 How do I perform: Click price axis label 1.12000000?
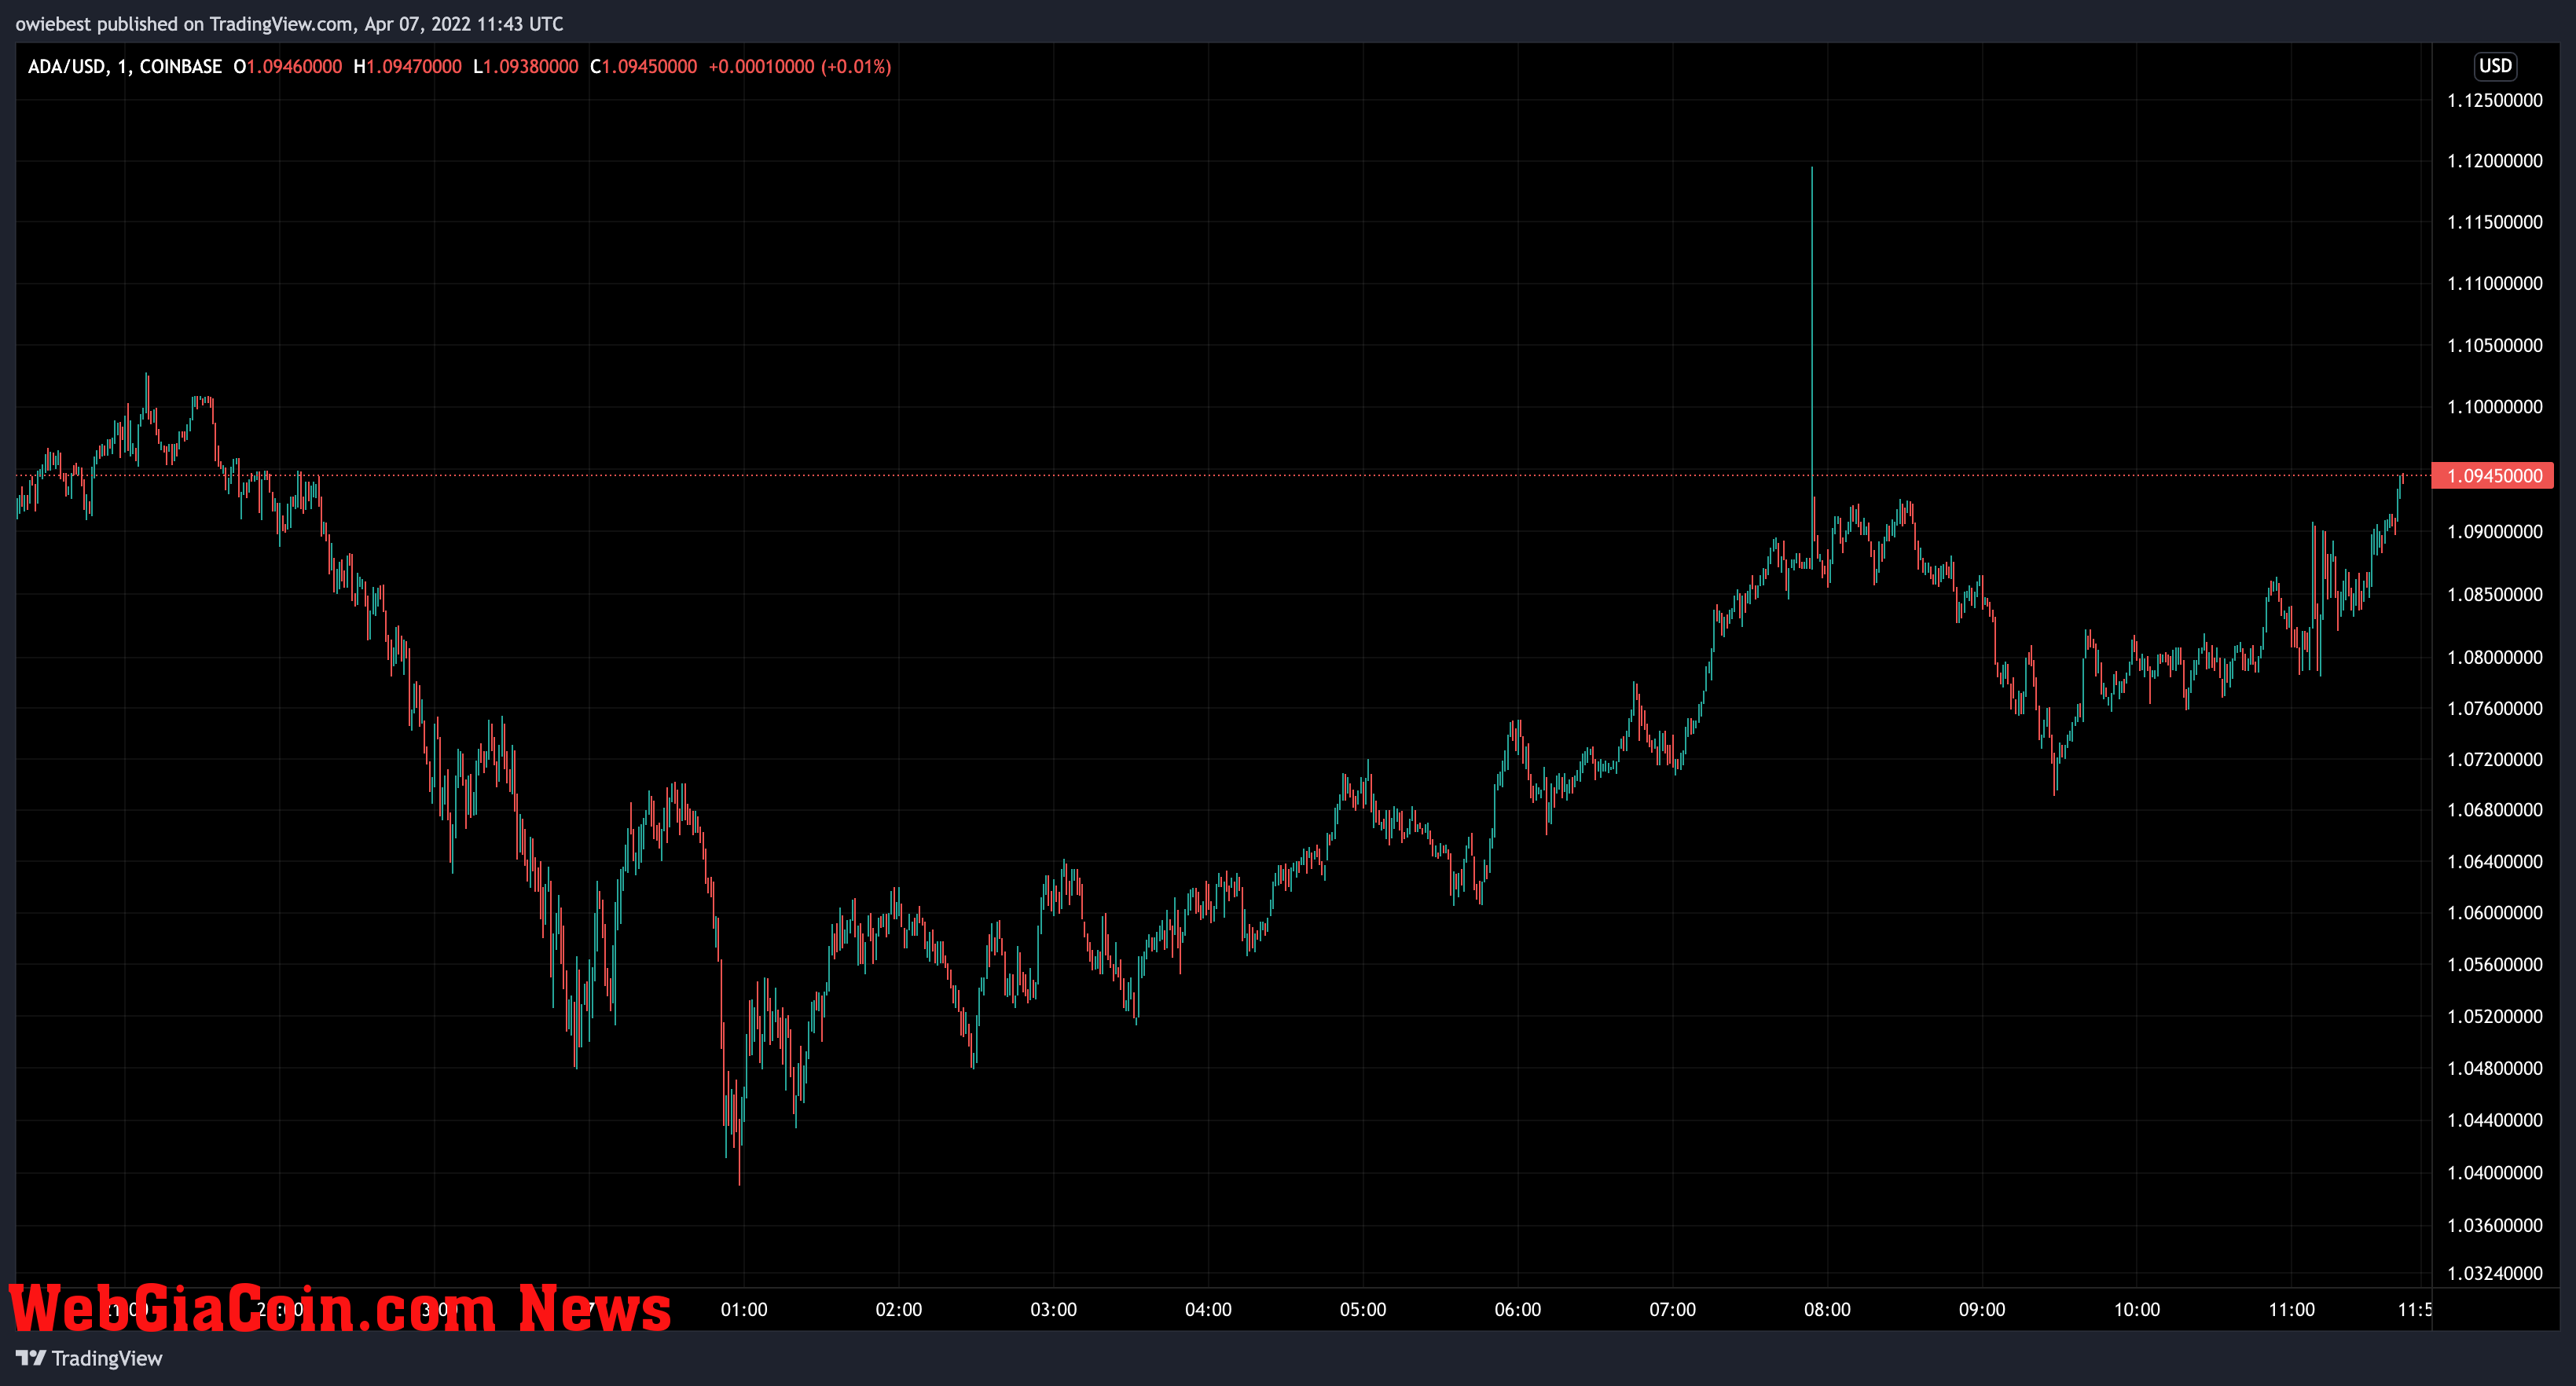coord(2495,161)
